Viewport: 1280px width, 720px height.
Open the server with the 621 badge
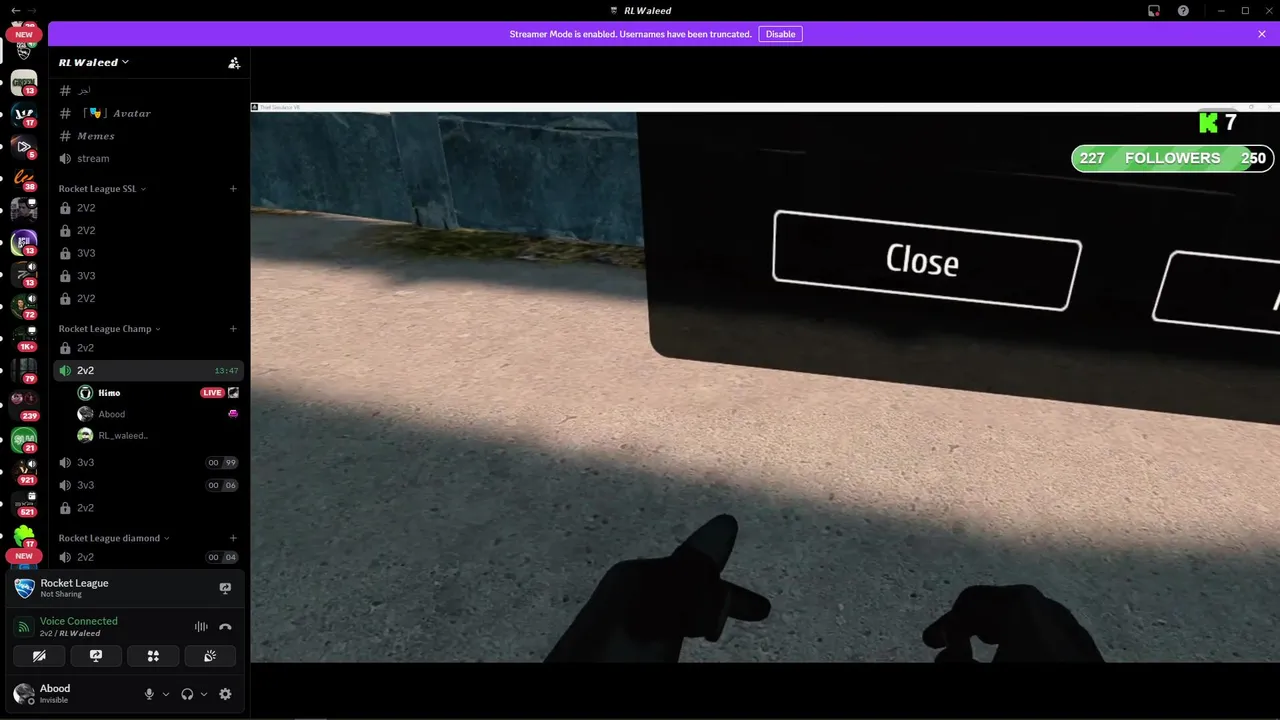pyautogui.click(x=24, y=502)
